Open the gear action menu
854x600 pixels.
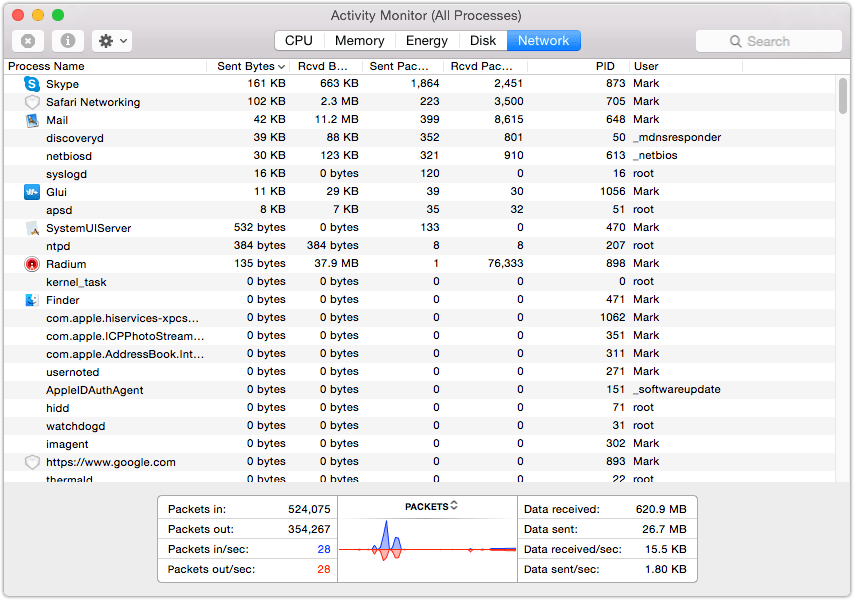click(x=112, y=41)
